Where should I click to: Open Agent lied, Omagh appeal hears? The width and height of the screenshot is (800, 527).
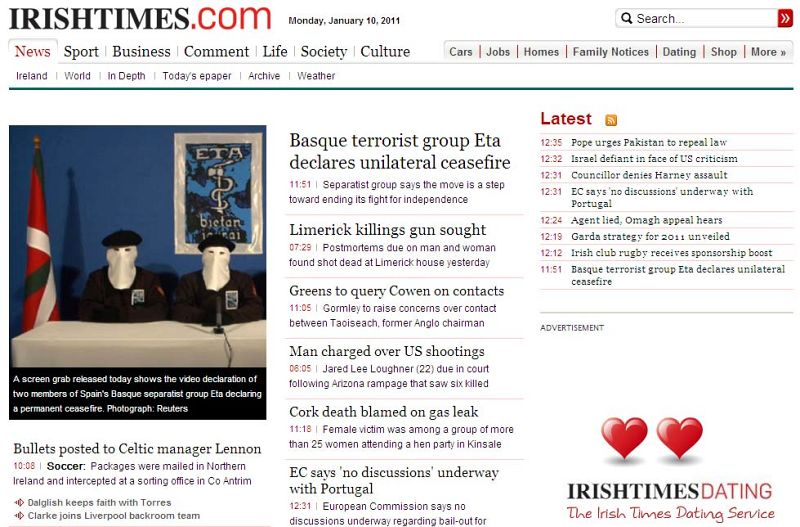pos(646,220)
